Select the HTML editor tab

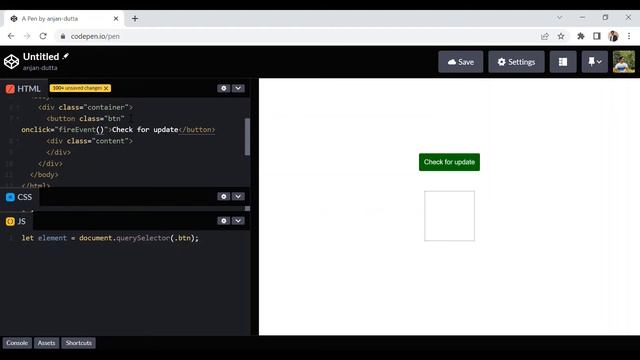(23, 89)
